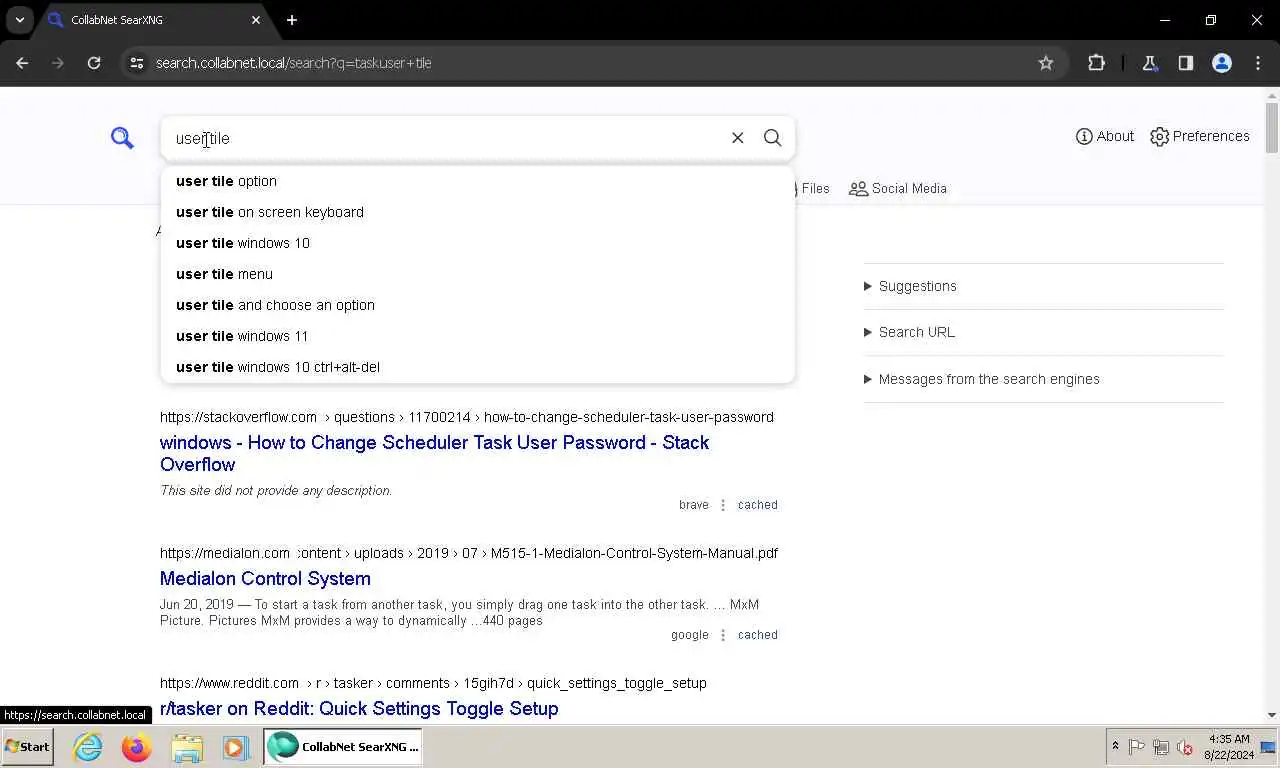Select suggestion 'user tile option'
1280x768 pixels.
tap(478, 181)
